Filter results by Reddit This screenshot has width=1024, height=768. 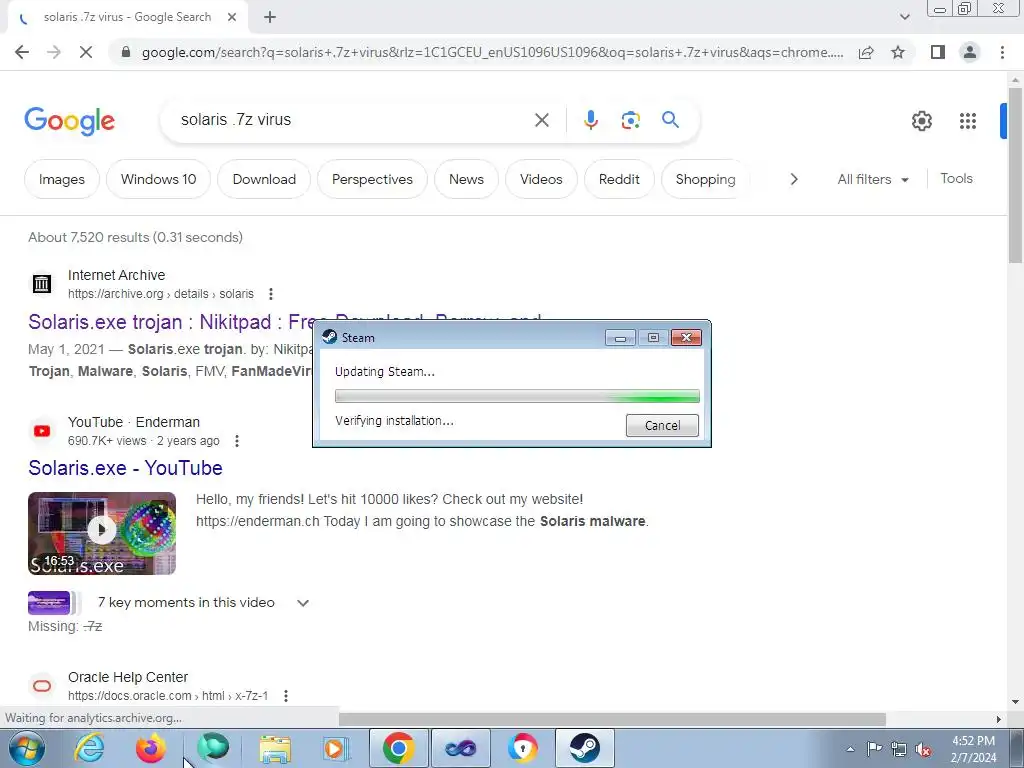point(619,179)
